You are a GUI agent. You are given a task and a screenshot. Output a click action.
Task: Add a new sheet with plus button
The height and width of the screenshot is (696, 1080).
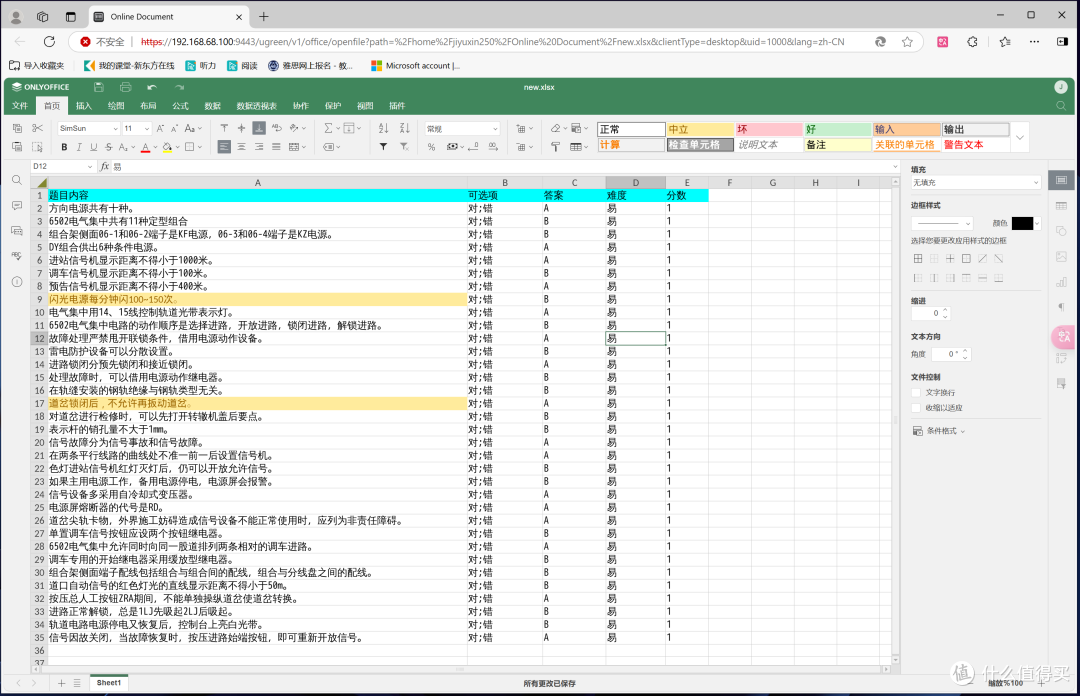pyautogui.click(x=61, y=683)
